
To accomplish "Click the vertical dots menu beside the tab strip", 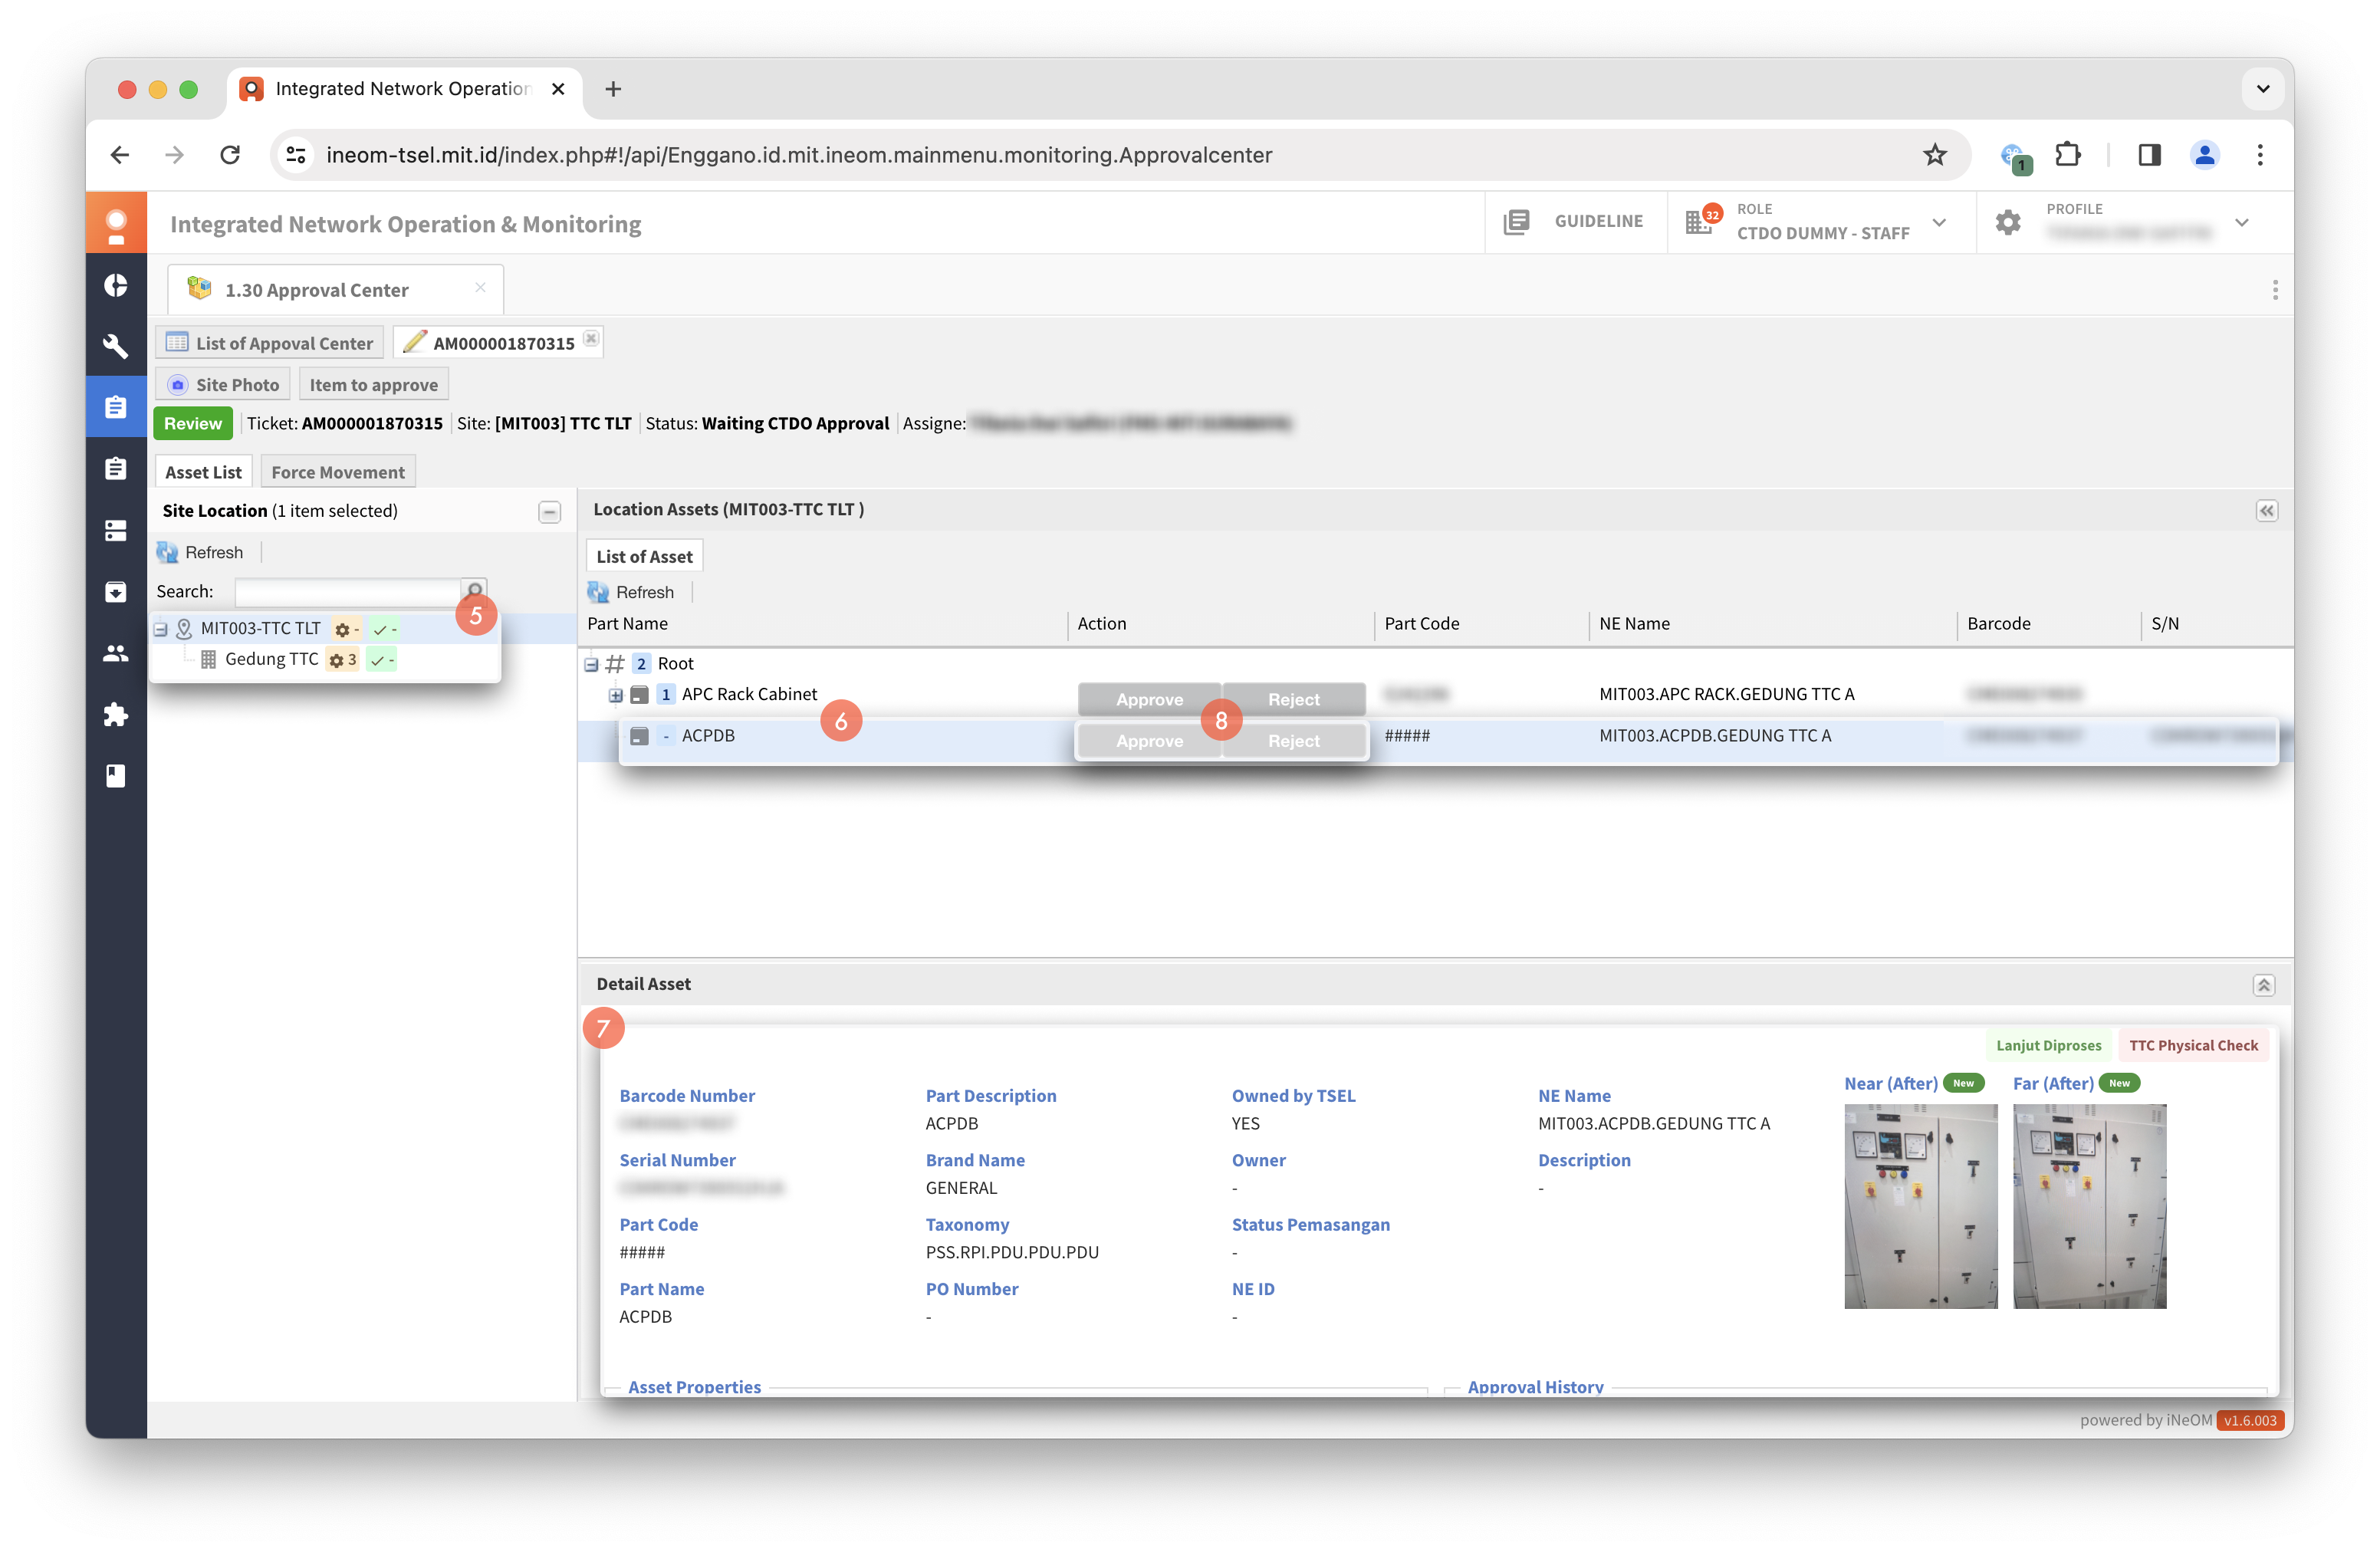I will click(2274, 290).
